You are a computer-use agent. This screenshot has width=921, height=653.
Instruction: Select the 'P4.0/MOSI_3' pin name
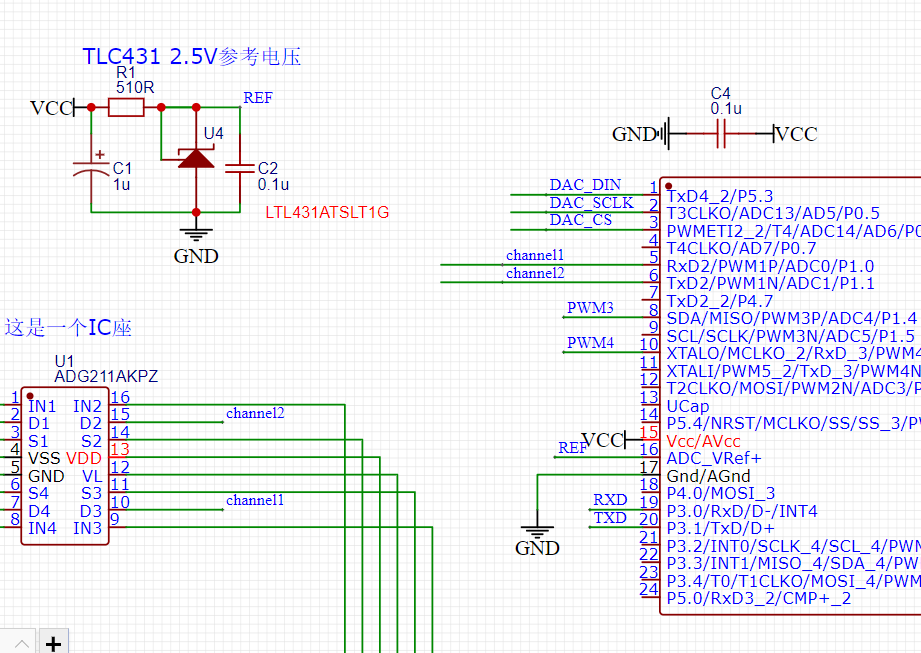pos(721,493)
